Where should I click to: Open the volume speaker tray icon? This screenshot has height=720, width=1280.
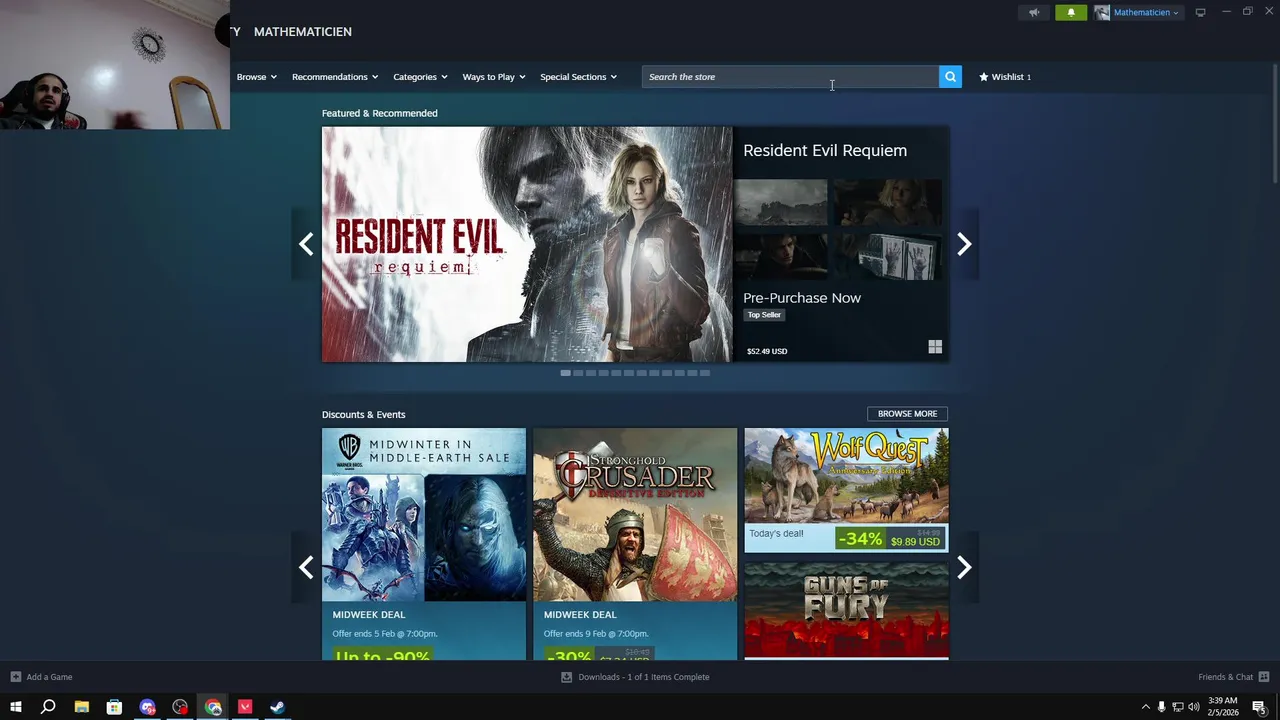(1193, 707)
